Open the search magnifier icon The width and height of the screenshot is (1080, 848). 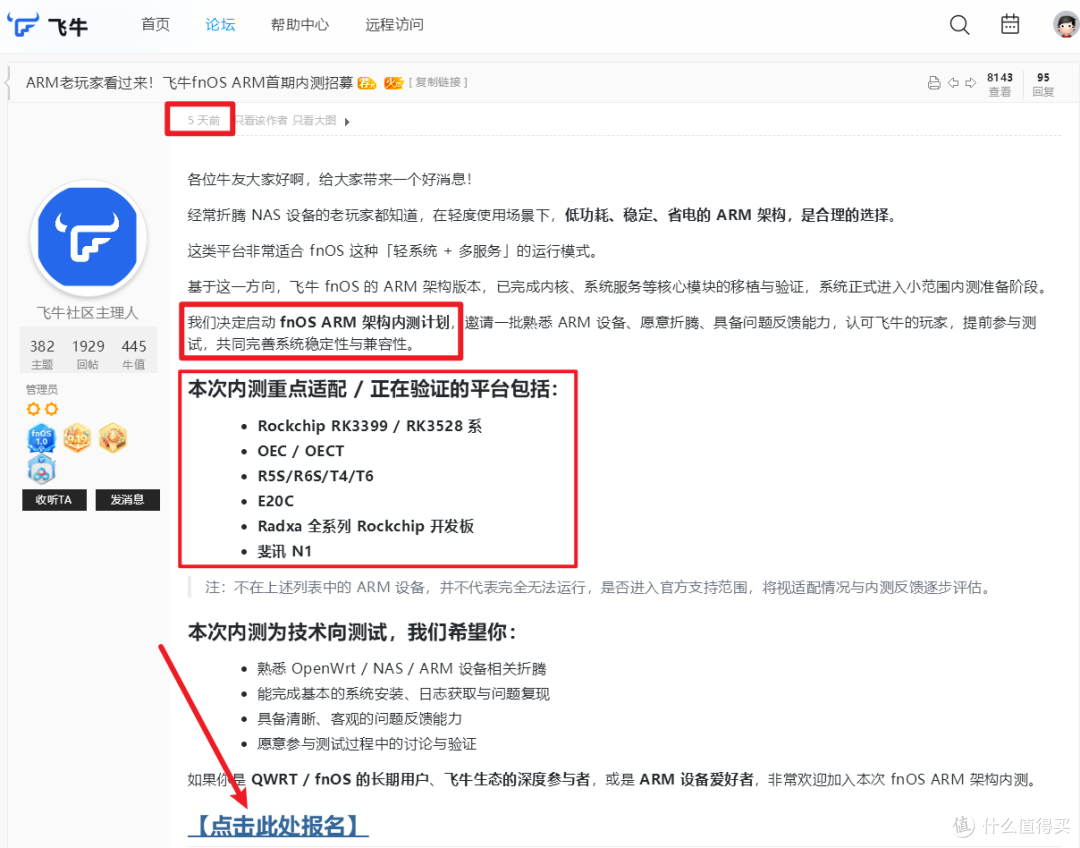pos(959,25)
